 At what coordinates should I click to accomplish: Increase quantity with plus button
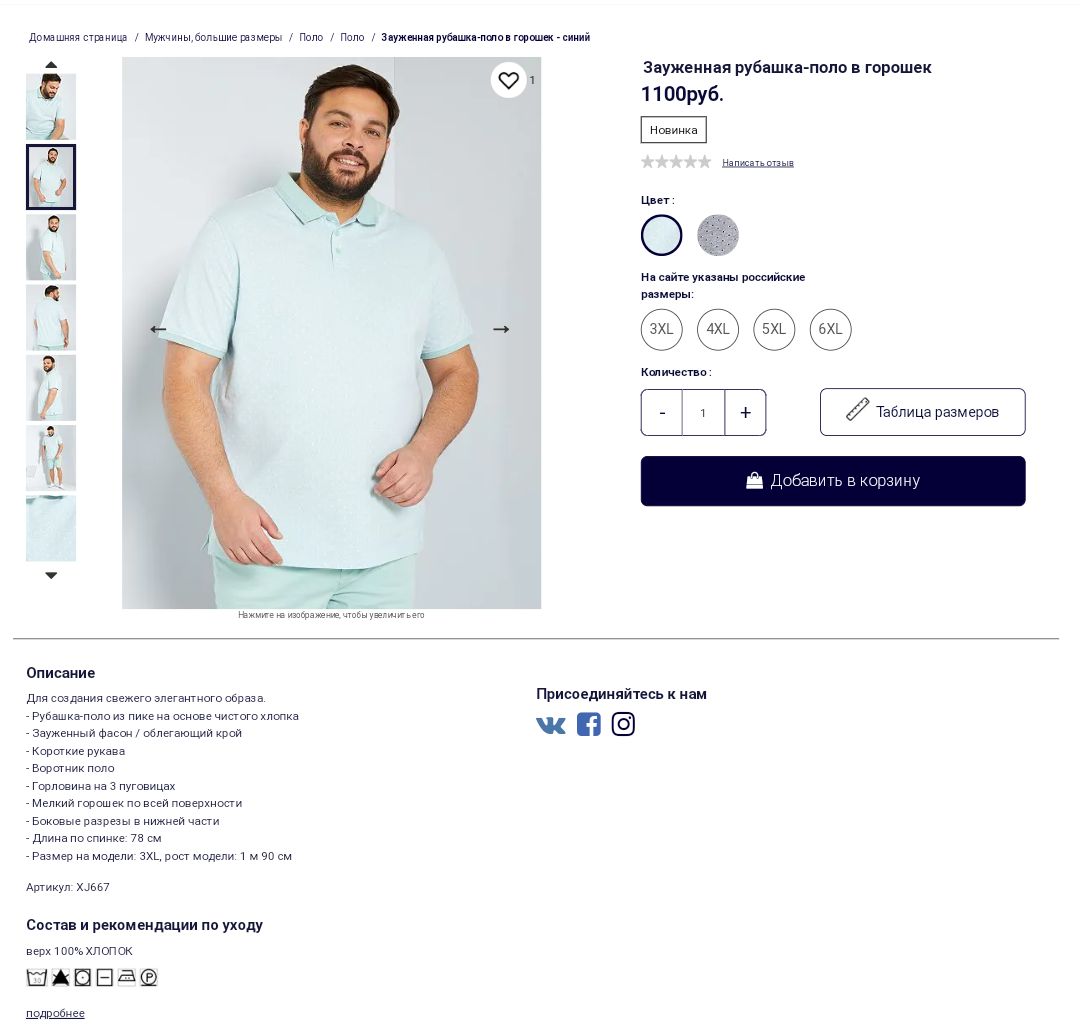tap(745, 413)
